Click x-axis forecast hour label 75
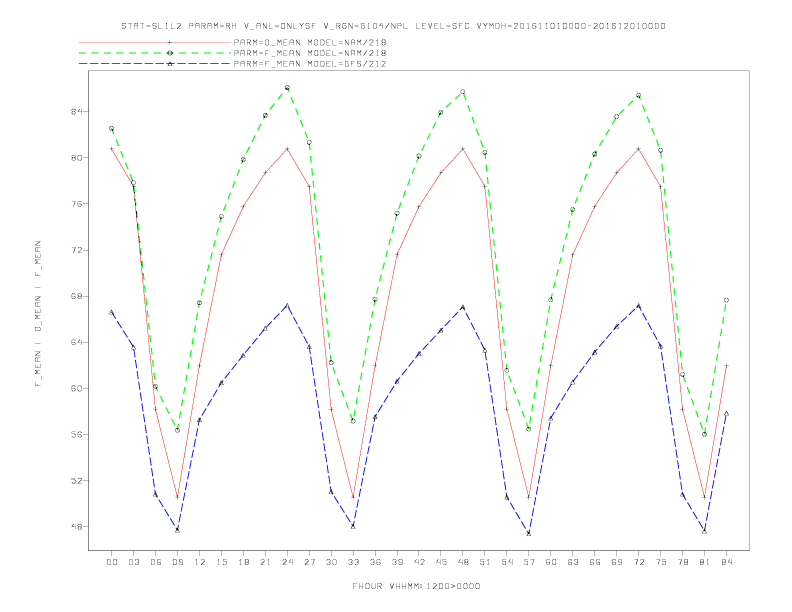Screen dimensions: 792x612 click(661, 562)
